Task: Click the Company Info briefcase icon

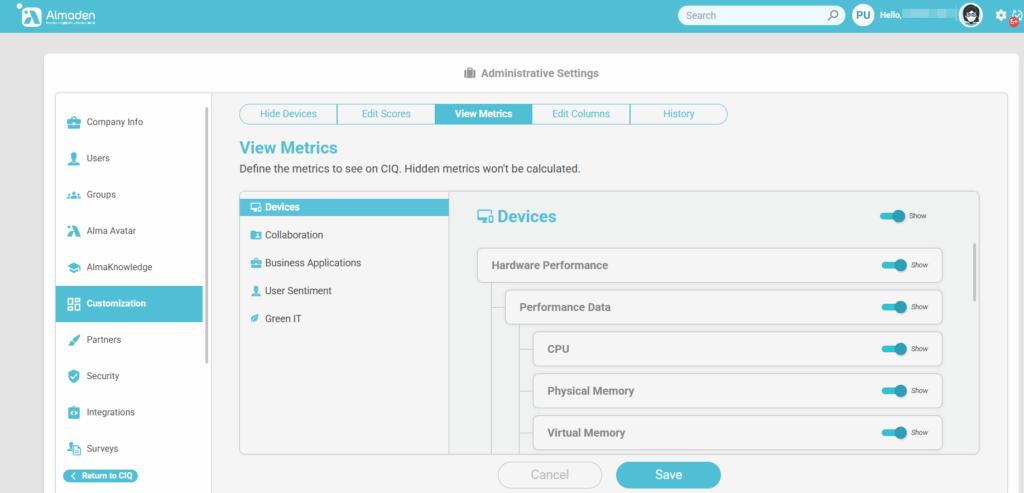Action: coord(74,123)
